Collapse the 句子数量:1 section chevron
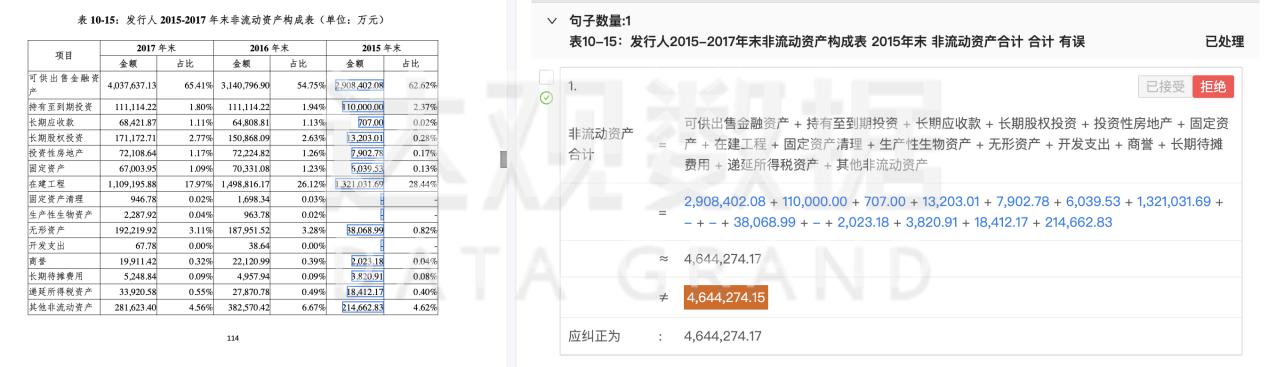This screenshot has width=1268, height=367. coord(551,20)
